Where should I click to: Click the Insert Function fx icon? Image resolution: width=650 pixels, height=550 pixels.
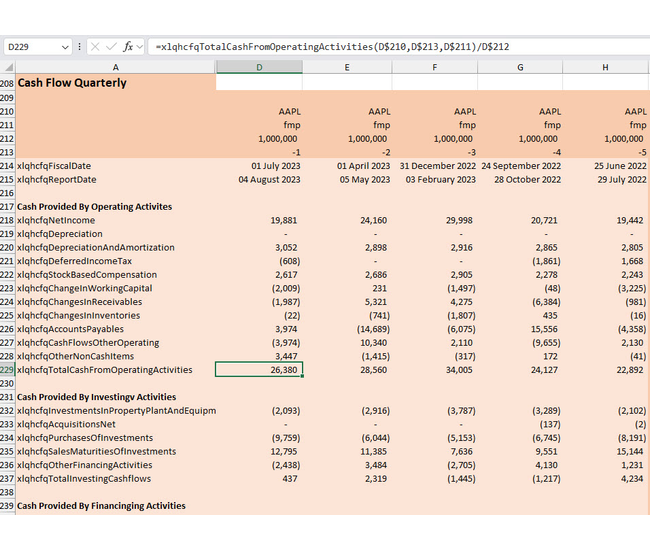(128, 47)
